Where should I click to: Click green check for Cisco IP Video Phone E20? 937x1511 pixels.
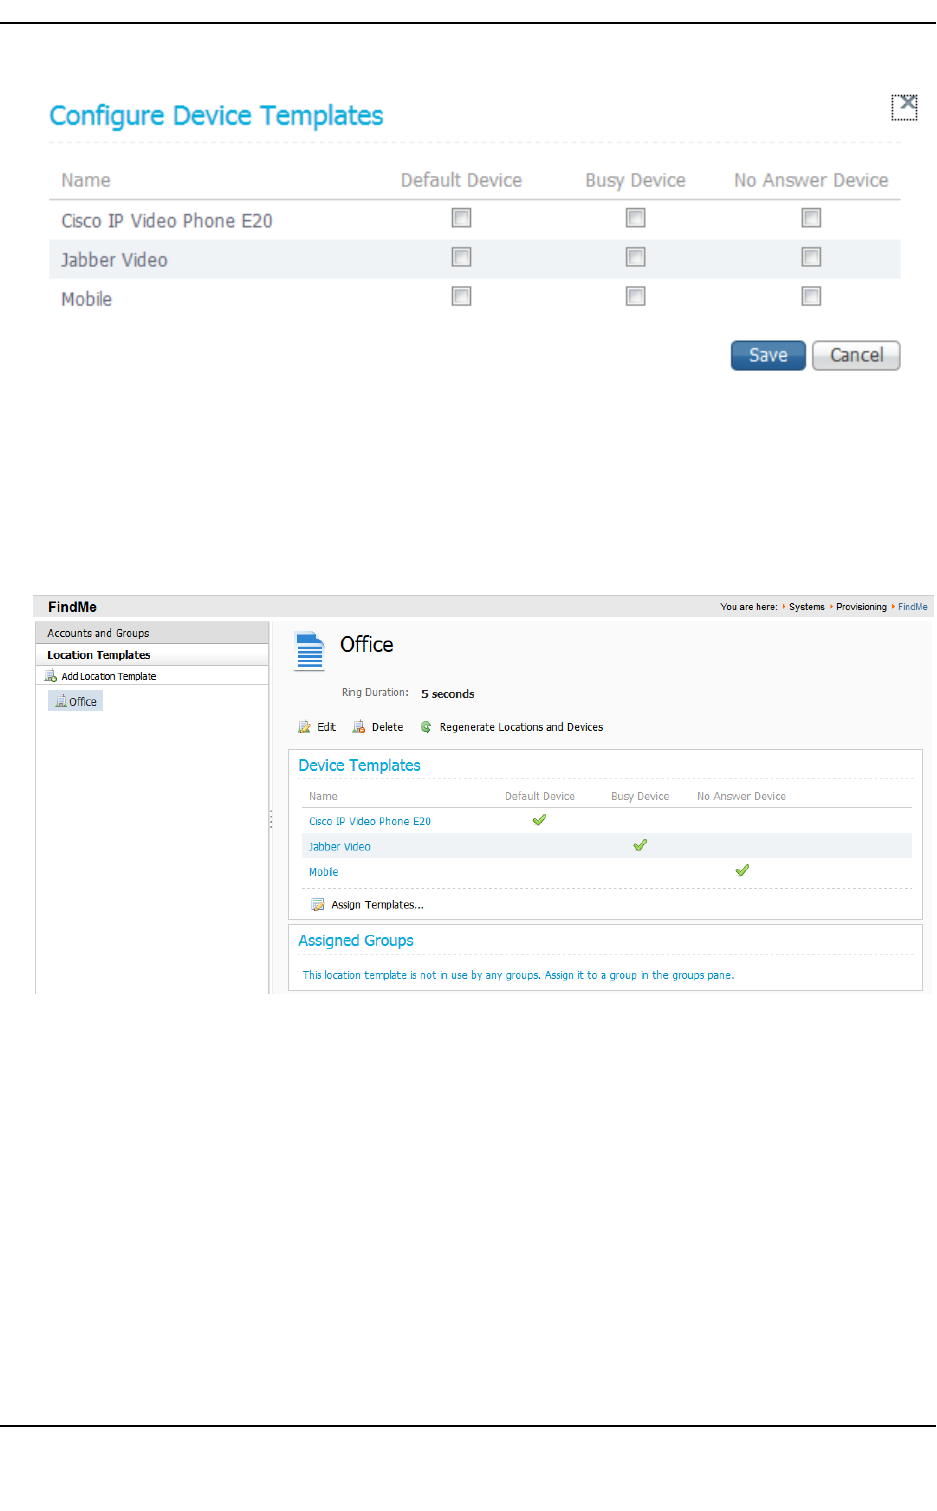click(539, 820)
